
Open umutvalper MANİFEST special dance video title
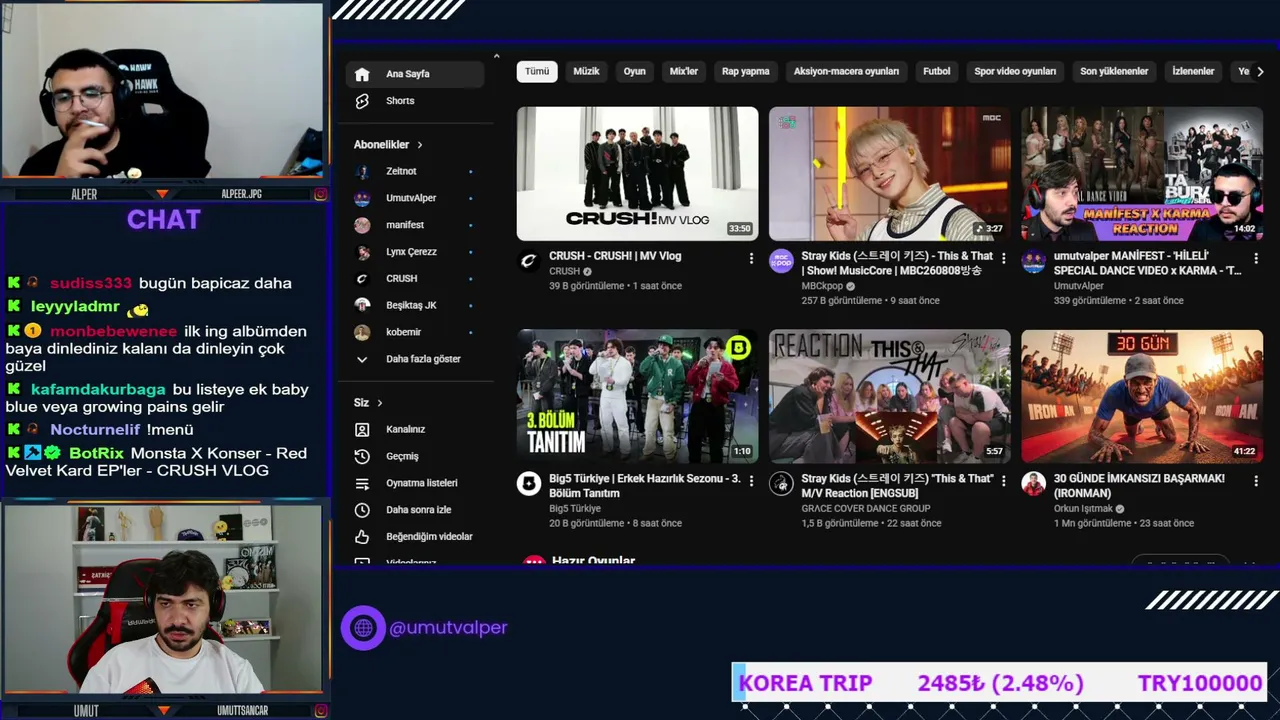click(1147, 263)
